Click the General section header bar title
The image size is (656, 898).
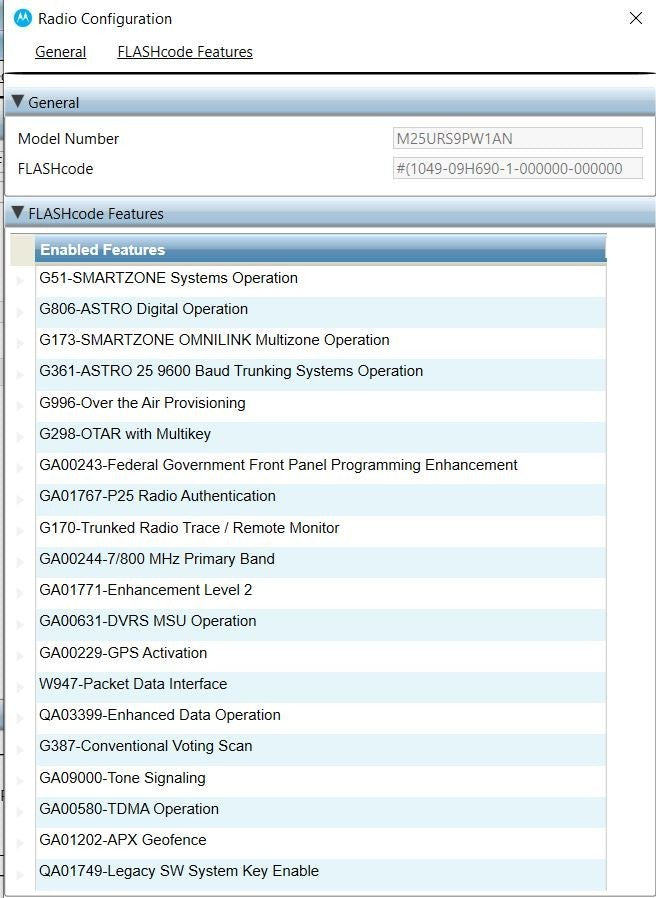[54, 103]
